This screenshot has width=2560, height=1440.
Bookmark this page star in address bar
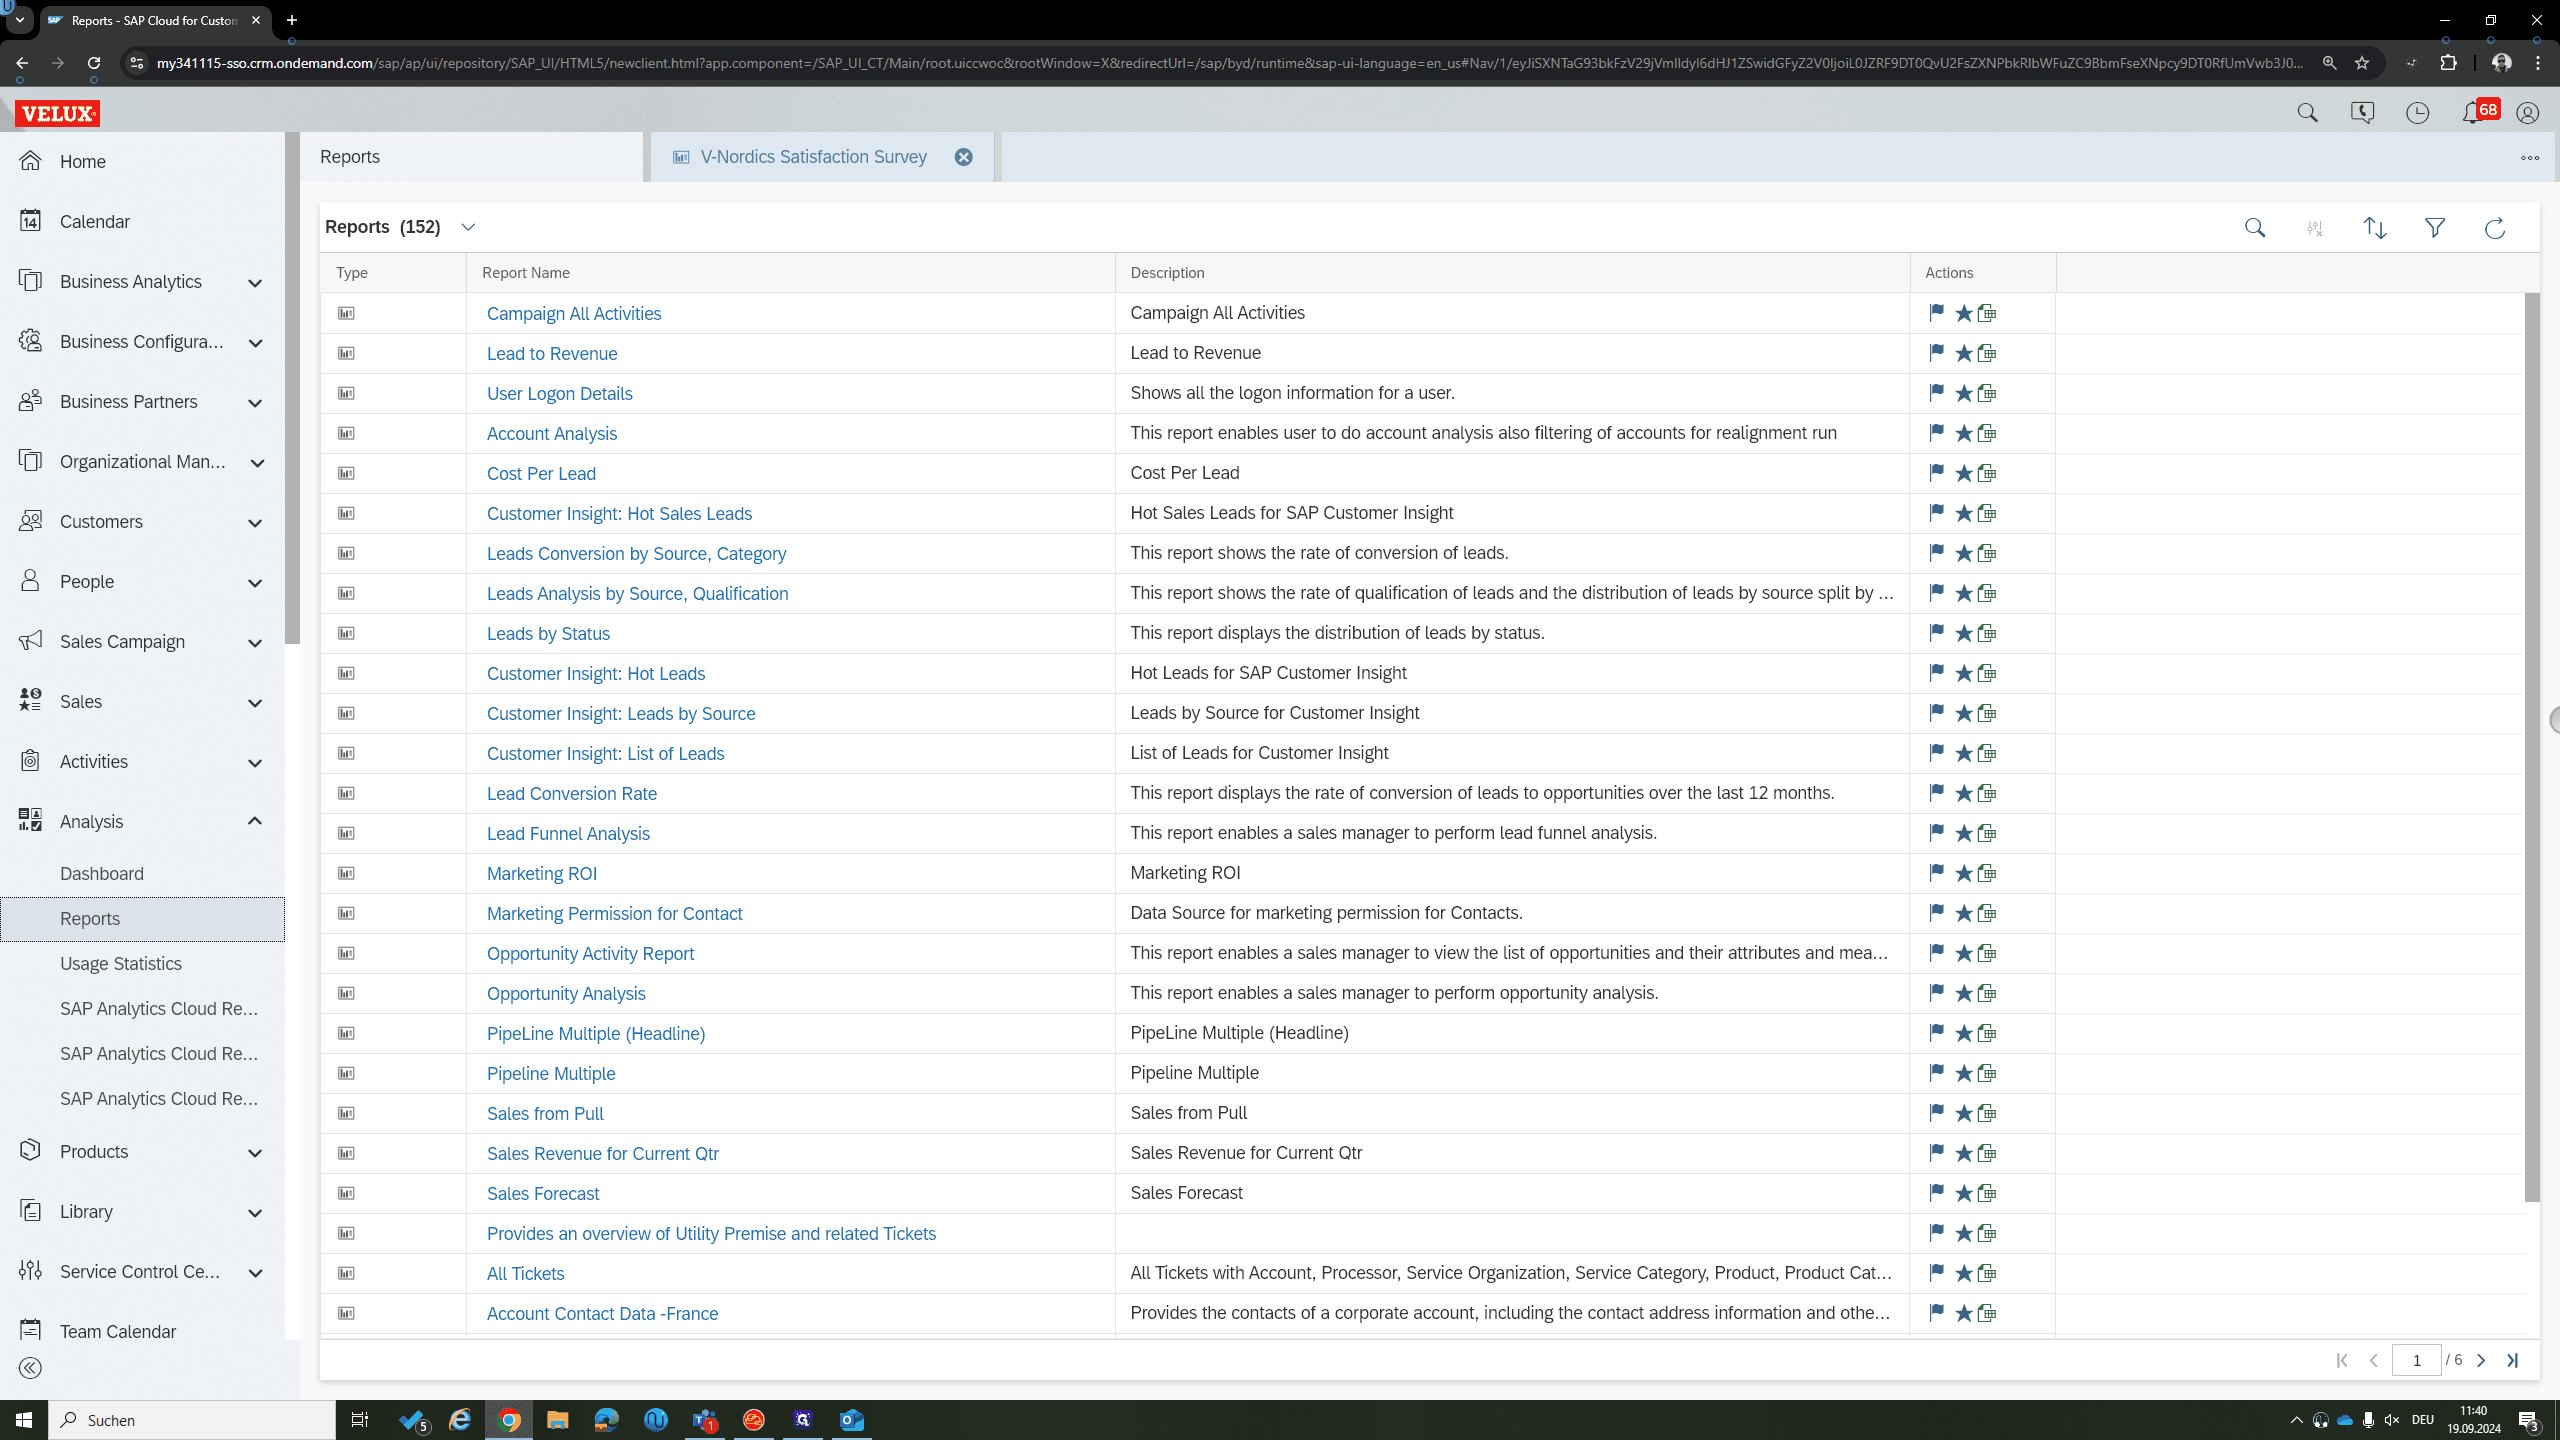[2362, 63]
